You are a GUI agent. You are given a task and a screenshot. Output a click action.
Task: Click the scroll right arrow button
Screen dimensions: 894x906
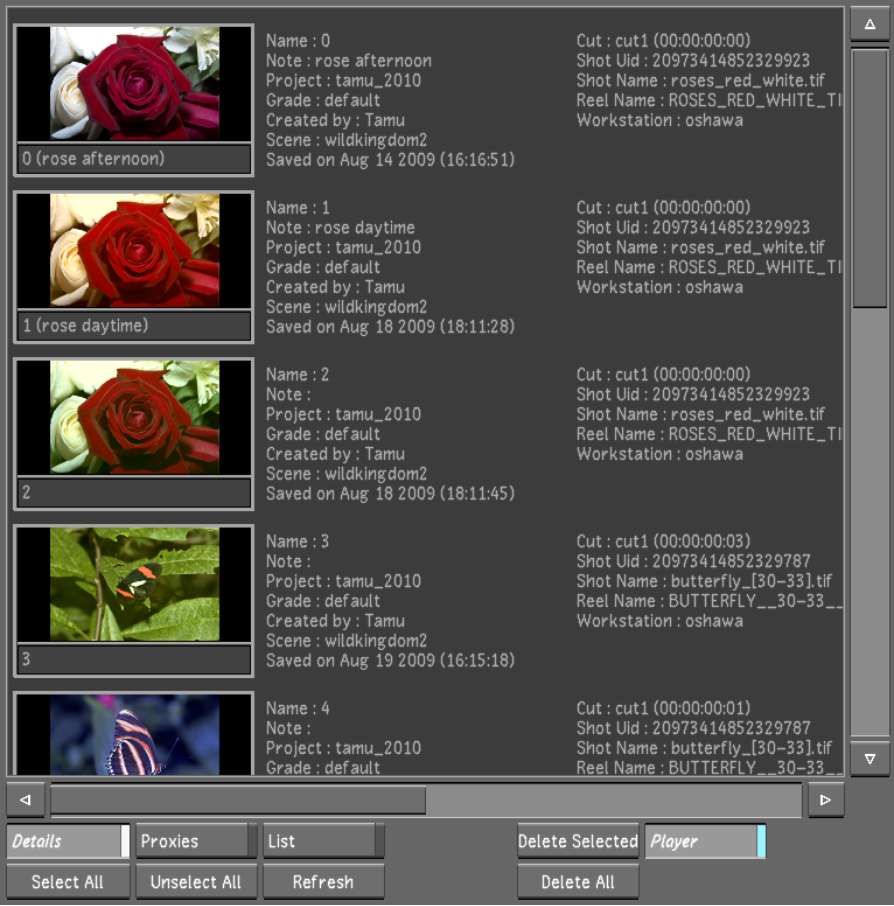(825, 800)
